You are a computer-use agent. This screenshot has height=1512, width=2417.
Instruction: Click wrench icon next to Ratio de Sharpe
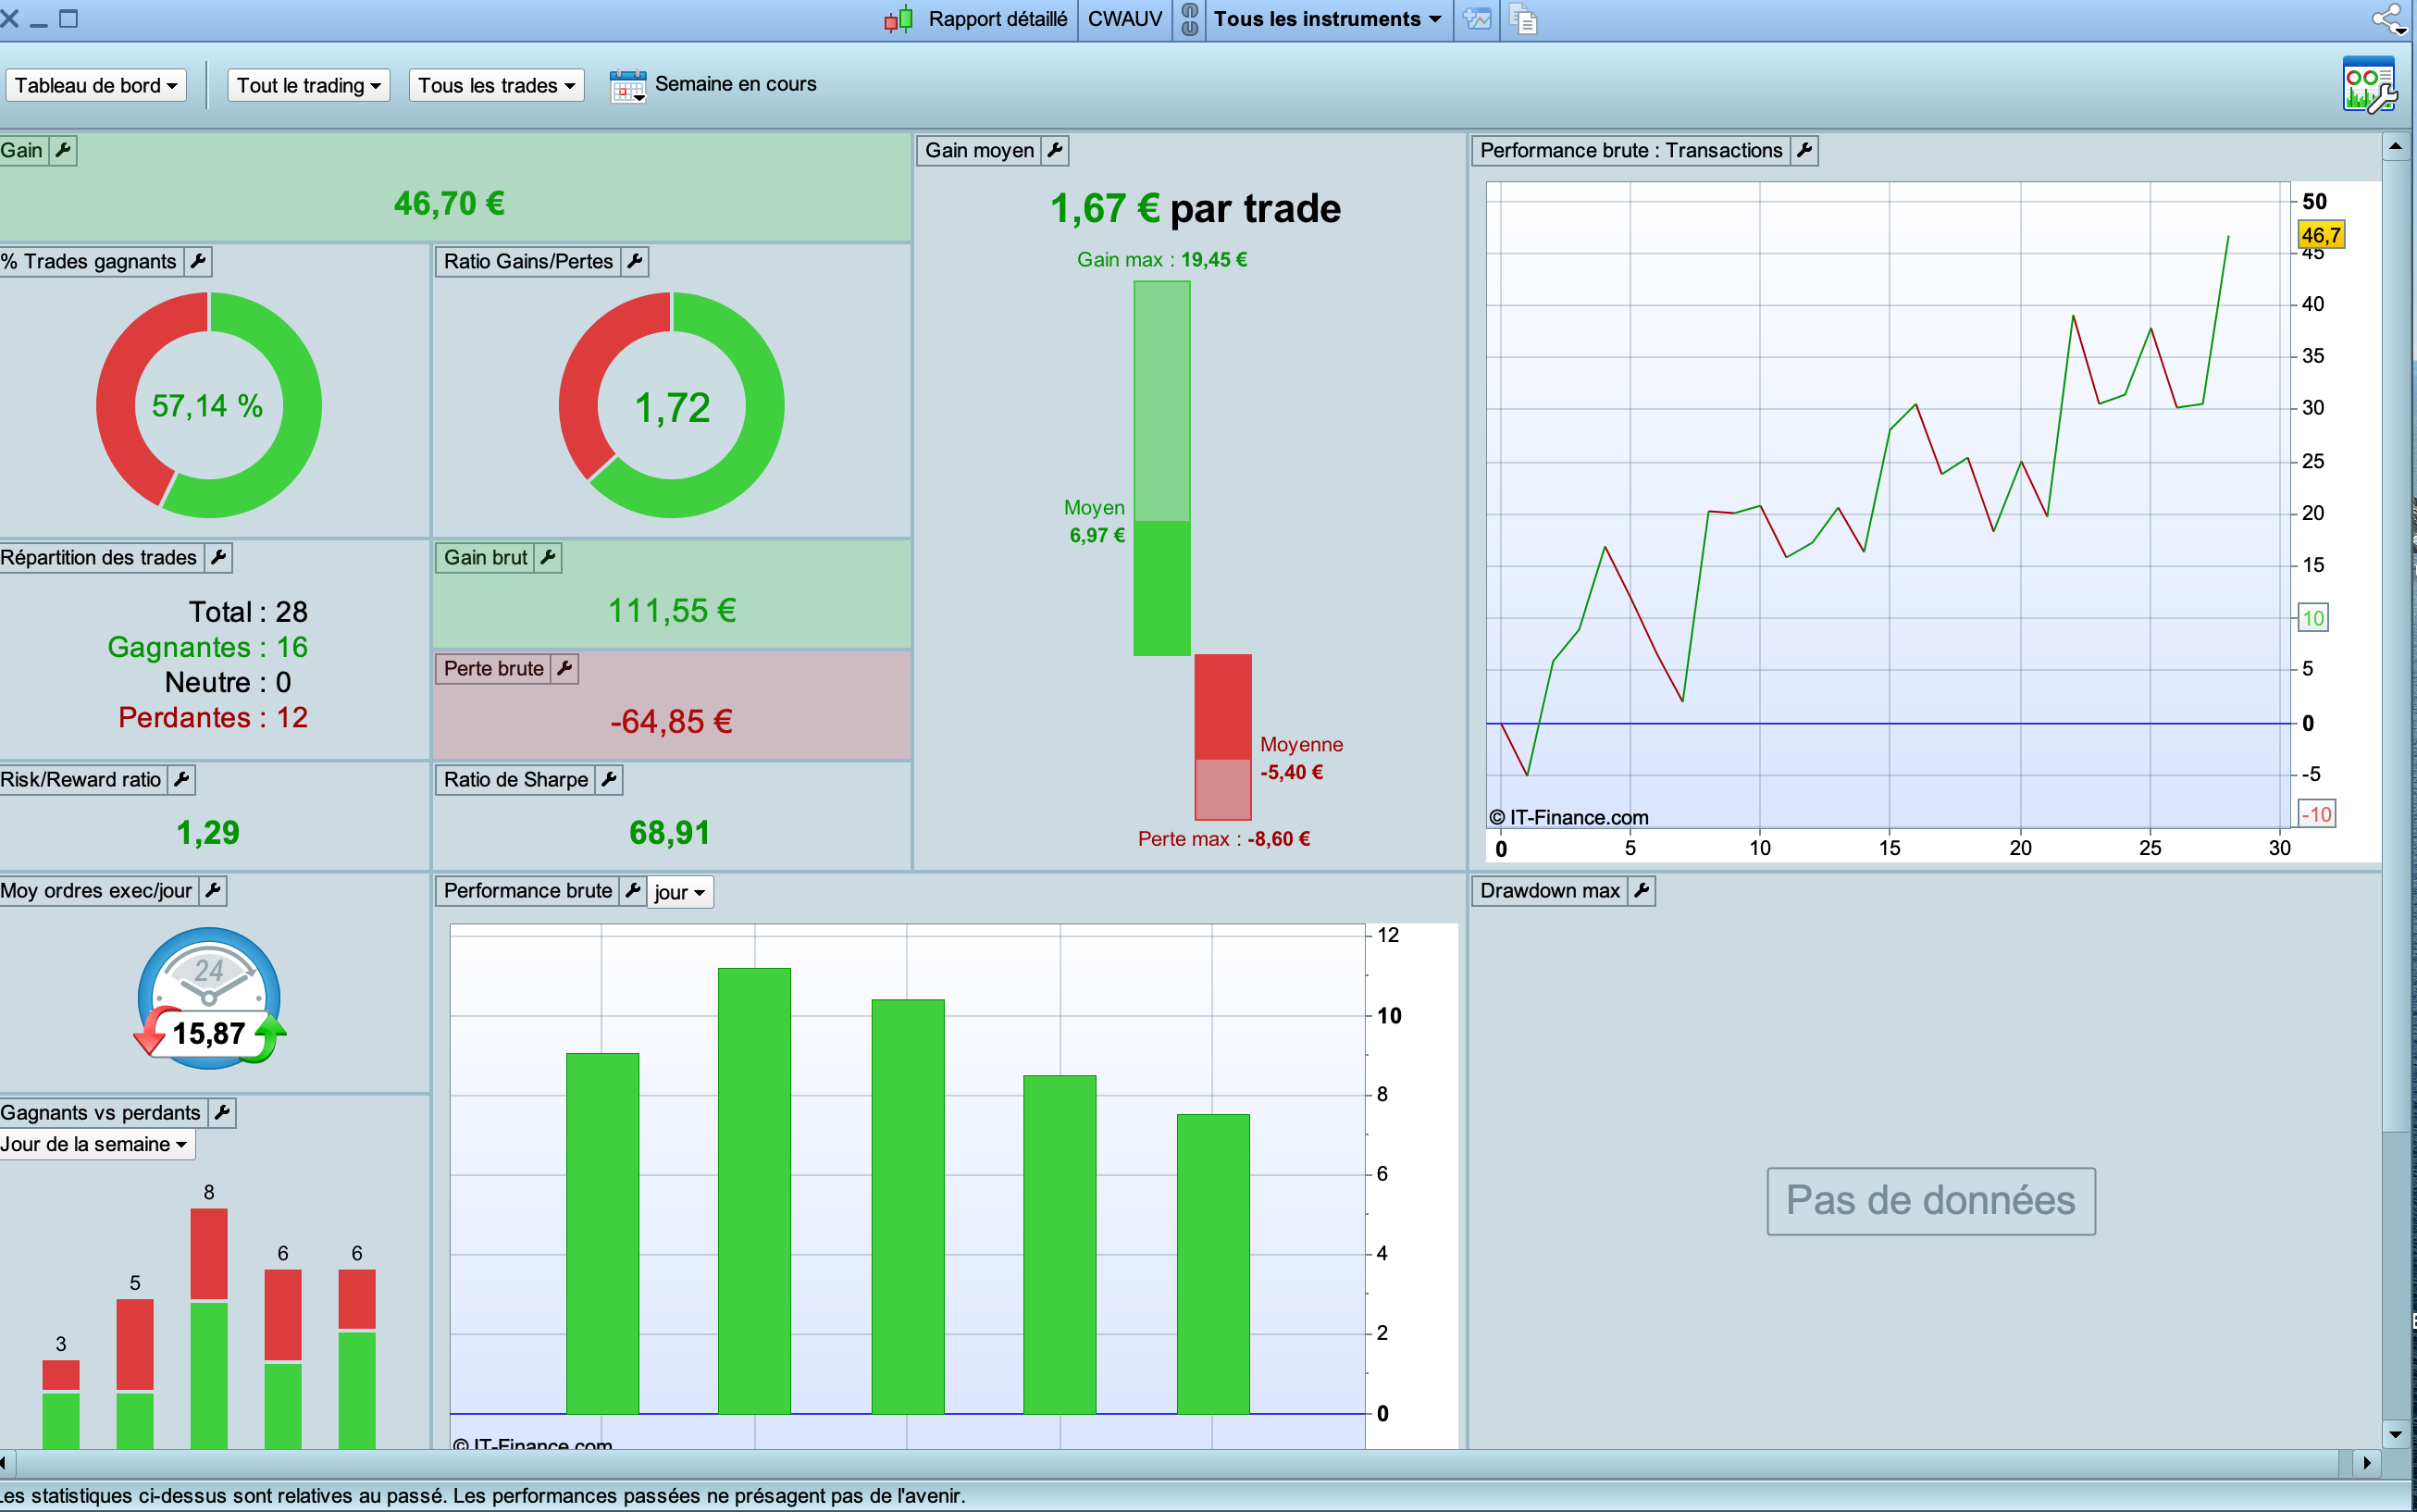609,779
